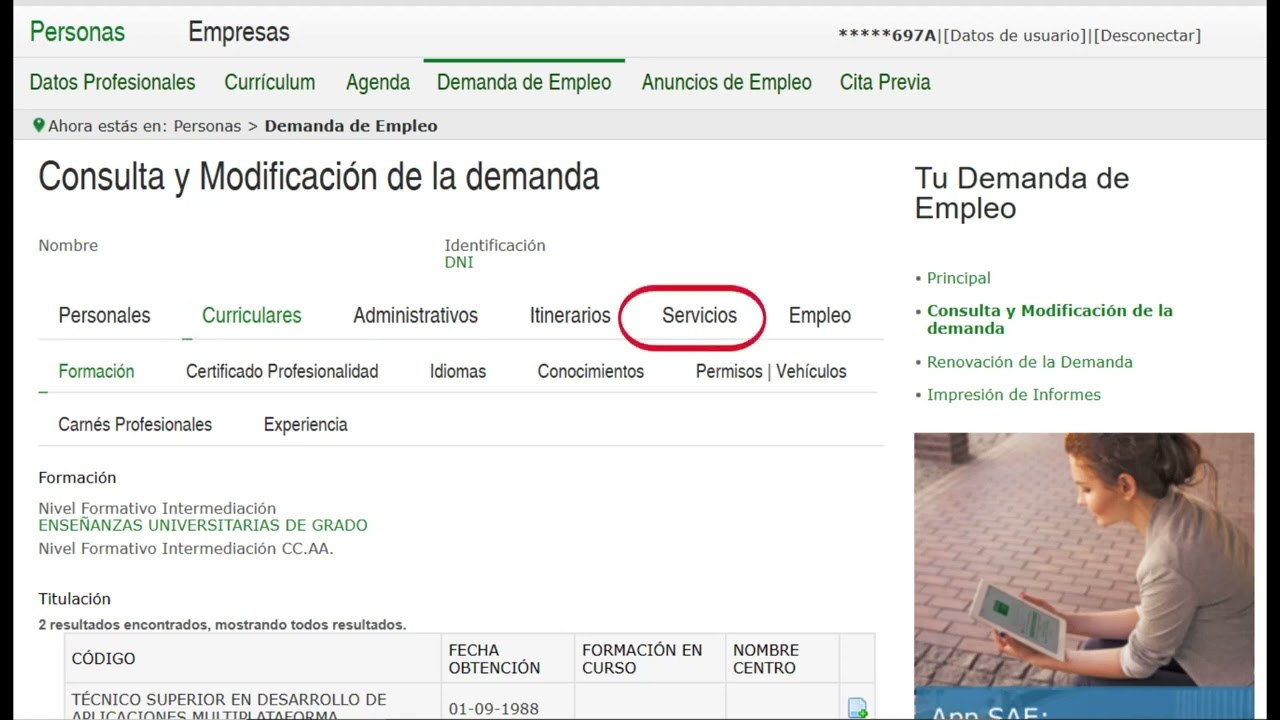Image resolution: width=1280 pixels, height=720 pixels.
Task: Open the Agenda menu item
Action: [378, 83]
